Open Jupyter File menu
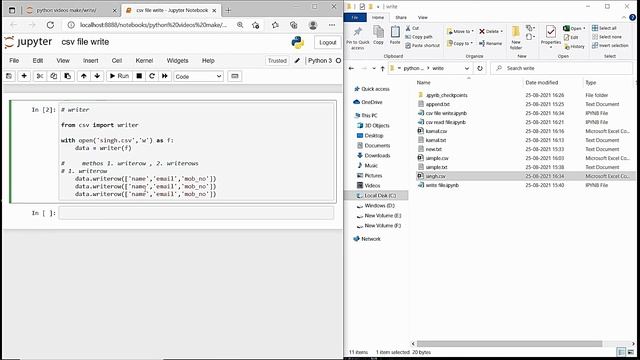Image resolution: width=640 pixels, height=360 pixels. click(14, 60)
